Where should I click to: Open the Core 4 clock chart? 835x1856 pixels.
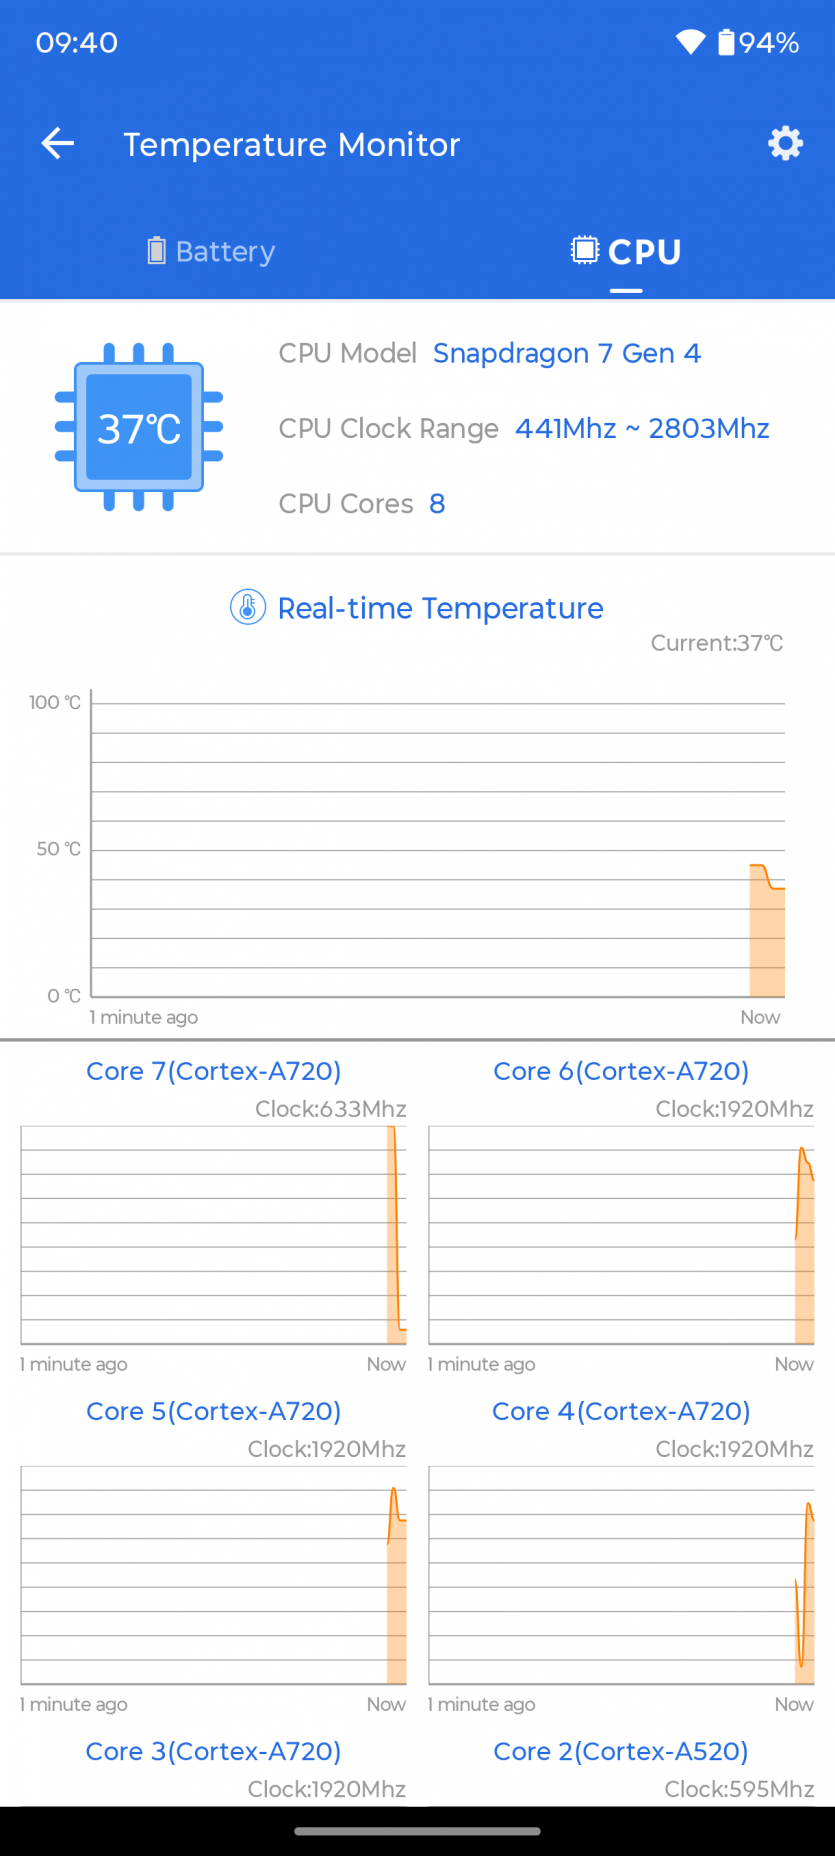tap(621, 1575)
